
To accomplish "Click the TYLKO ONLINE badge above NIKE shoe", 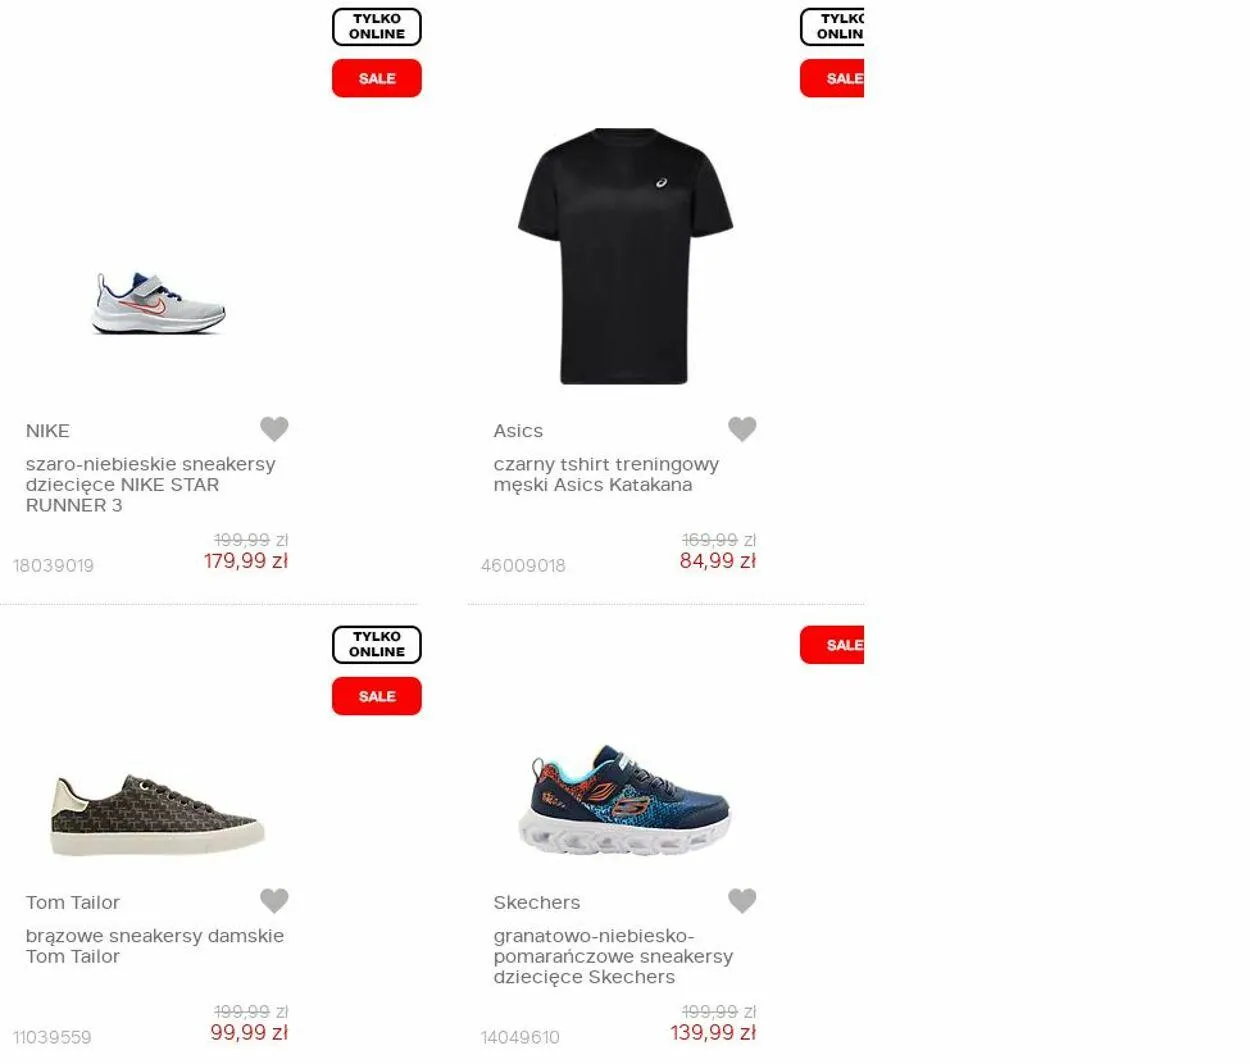I will (x=377, y=27).
